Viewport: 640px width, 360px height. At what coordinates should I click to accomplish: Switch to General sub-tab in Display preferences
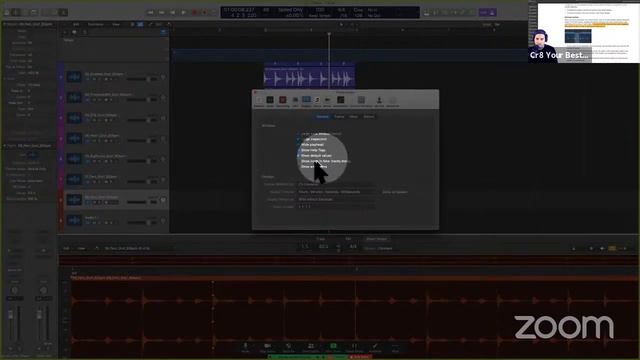point(322,117)
